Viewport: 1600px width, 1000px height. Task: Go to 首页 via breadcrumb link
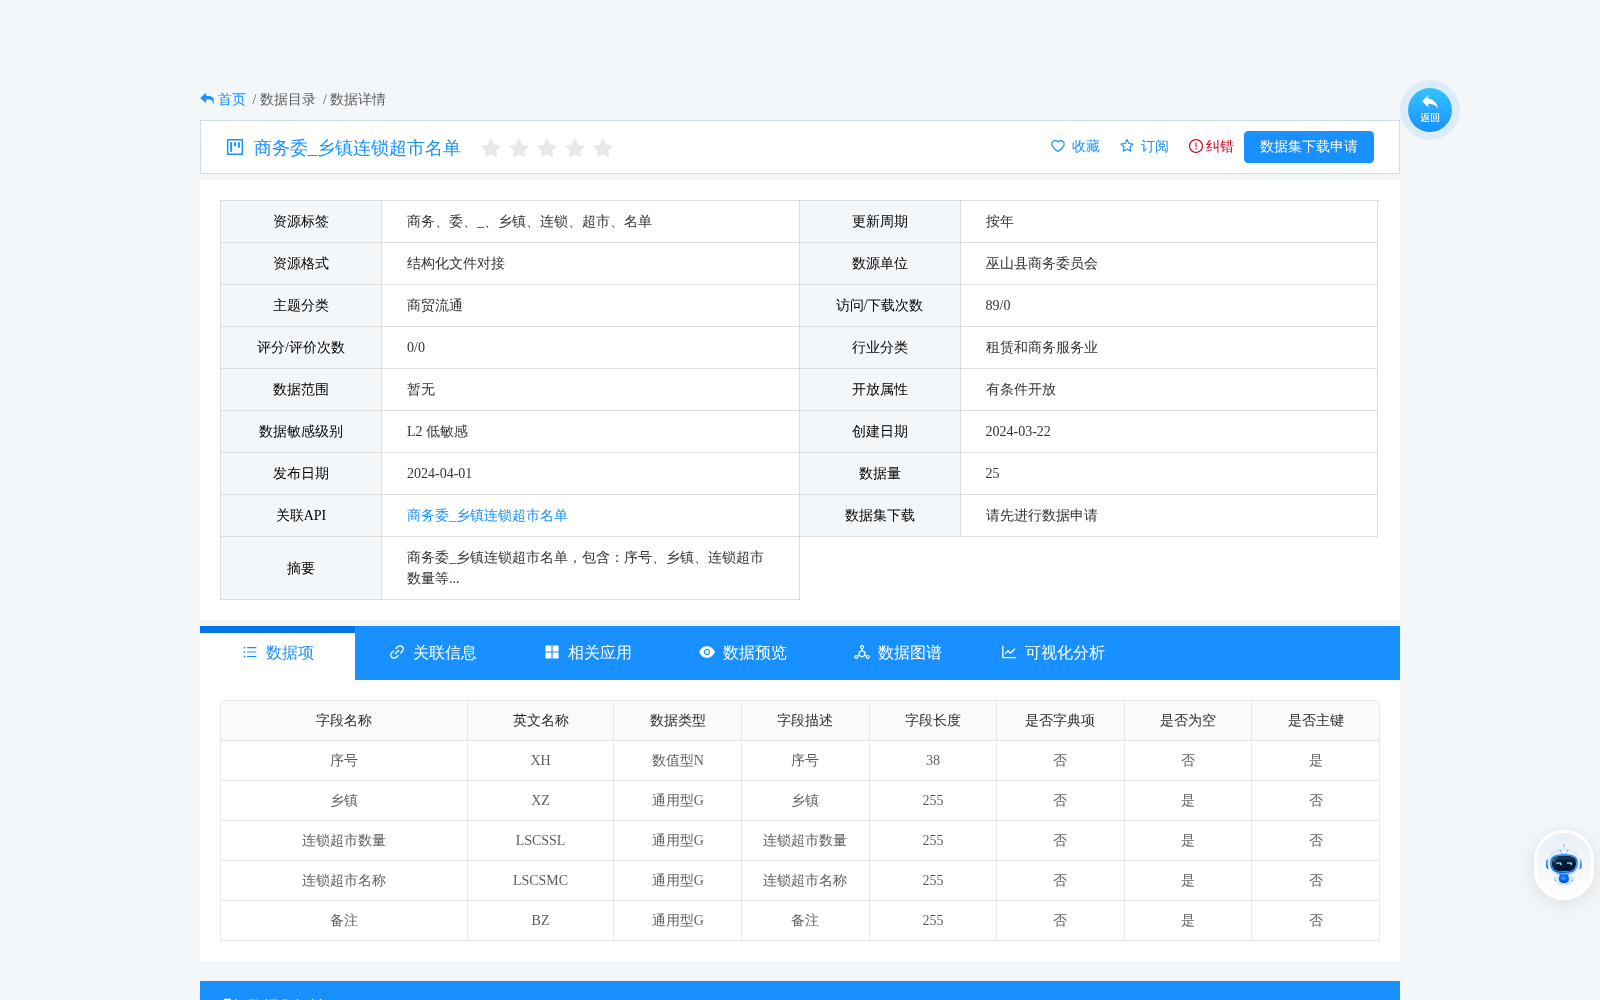tap(232, 99)
